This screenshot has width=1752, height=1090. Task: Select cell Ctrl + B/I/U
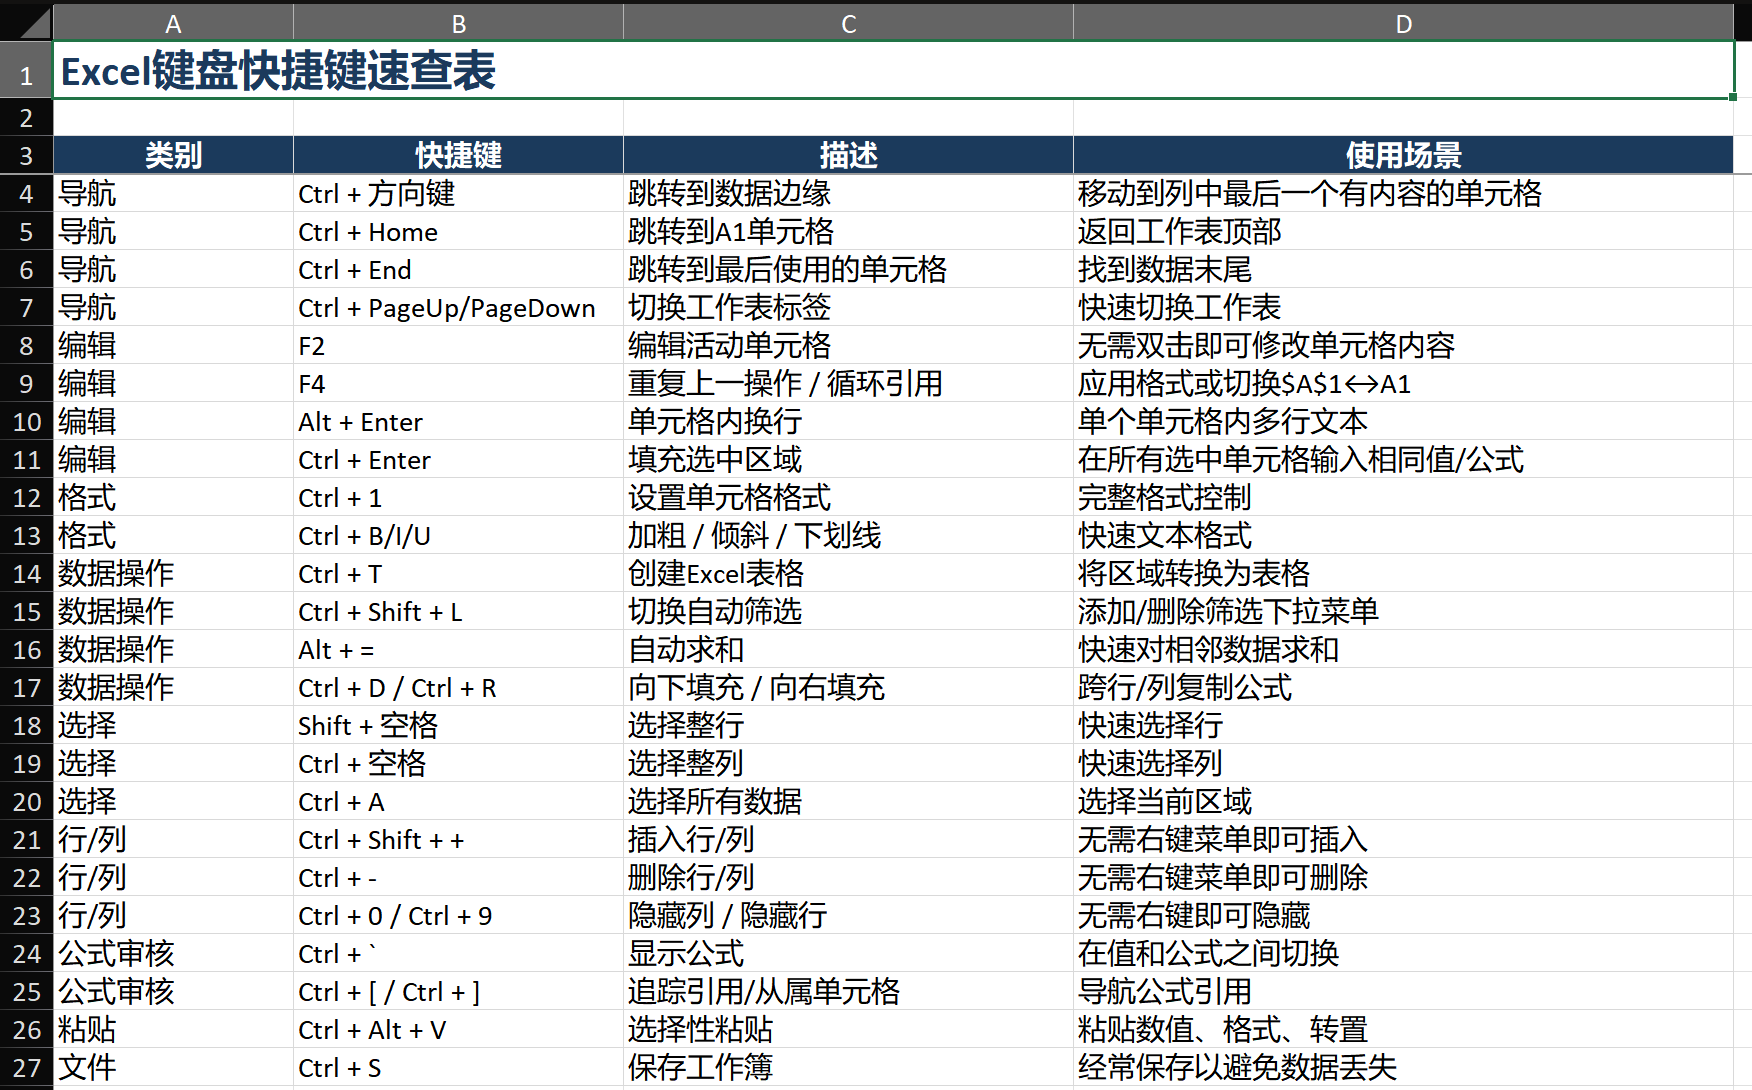coord(458,535)
